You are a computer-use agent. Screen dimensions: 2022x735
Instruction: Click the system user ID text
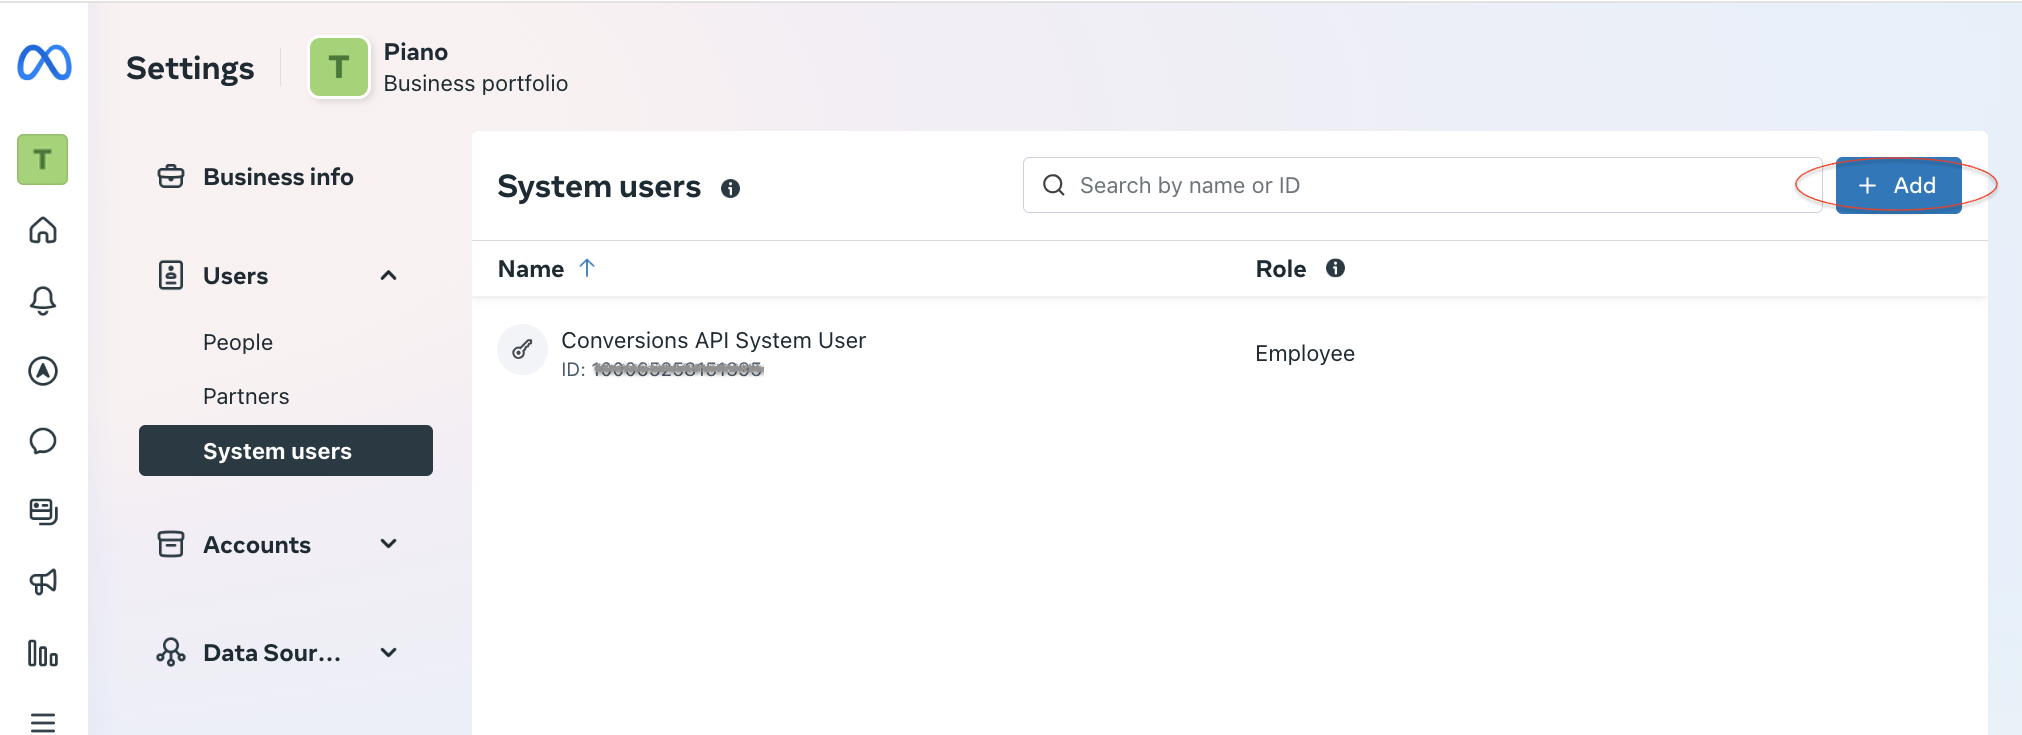[662, 370]
